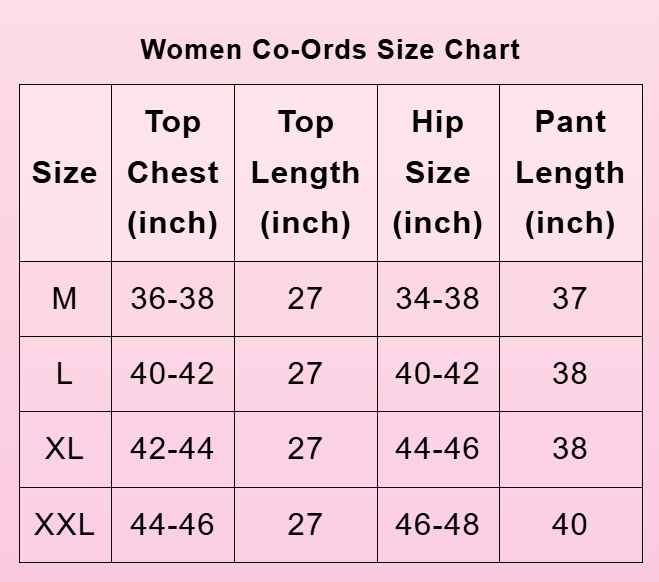Click the 44-46 hip size cell

[x=437, y=448]
